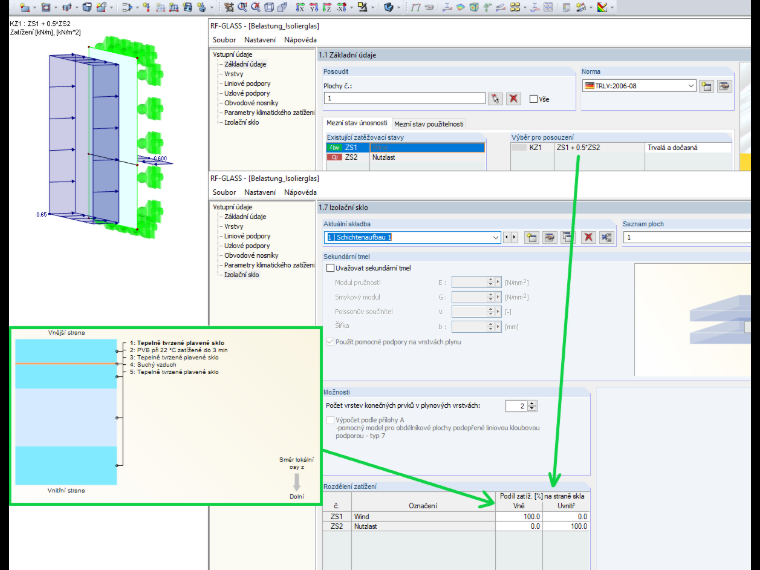Viewport: 760px width, 570px height.
Task: Click arrow button next to Modul pružnosti E field
Action: coord(498,282)
